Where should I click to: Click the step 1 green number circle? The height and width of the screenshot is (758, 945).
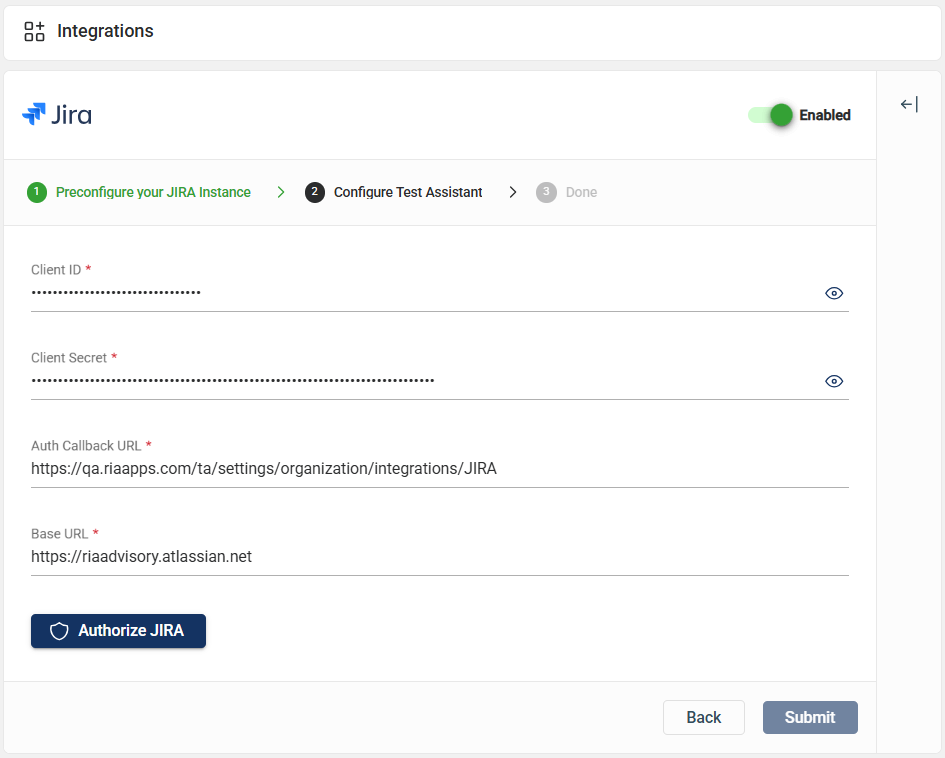[37, 192]
